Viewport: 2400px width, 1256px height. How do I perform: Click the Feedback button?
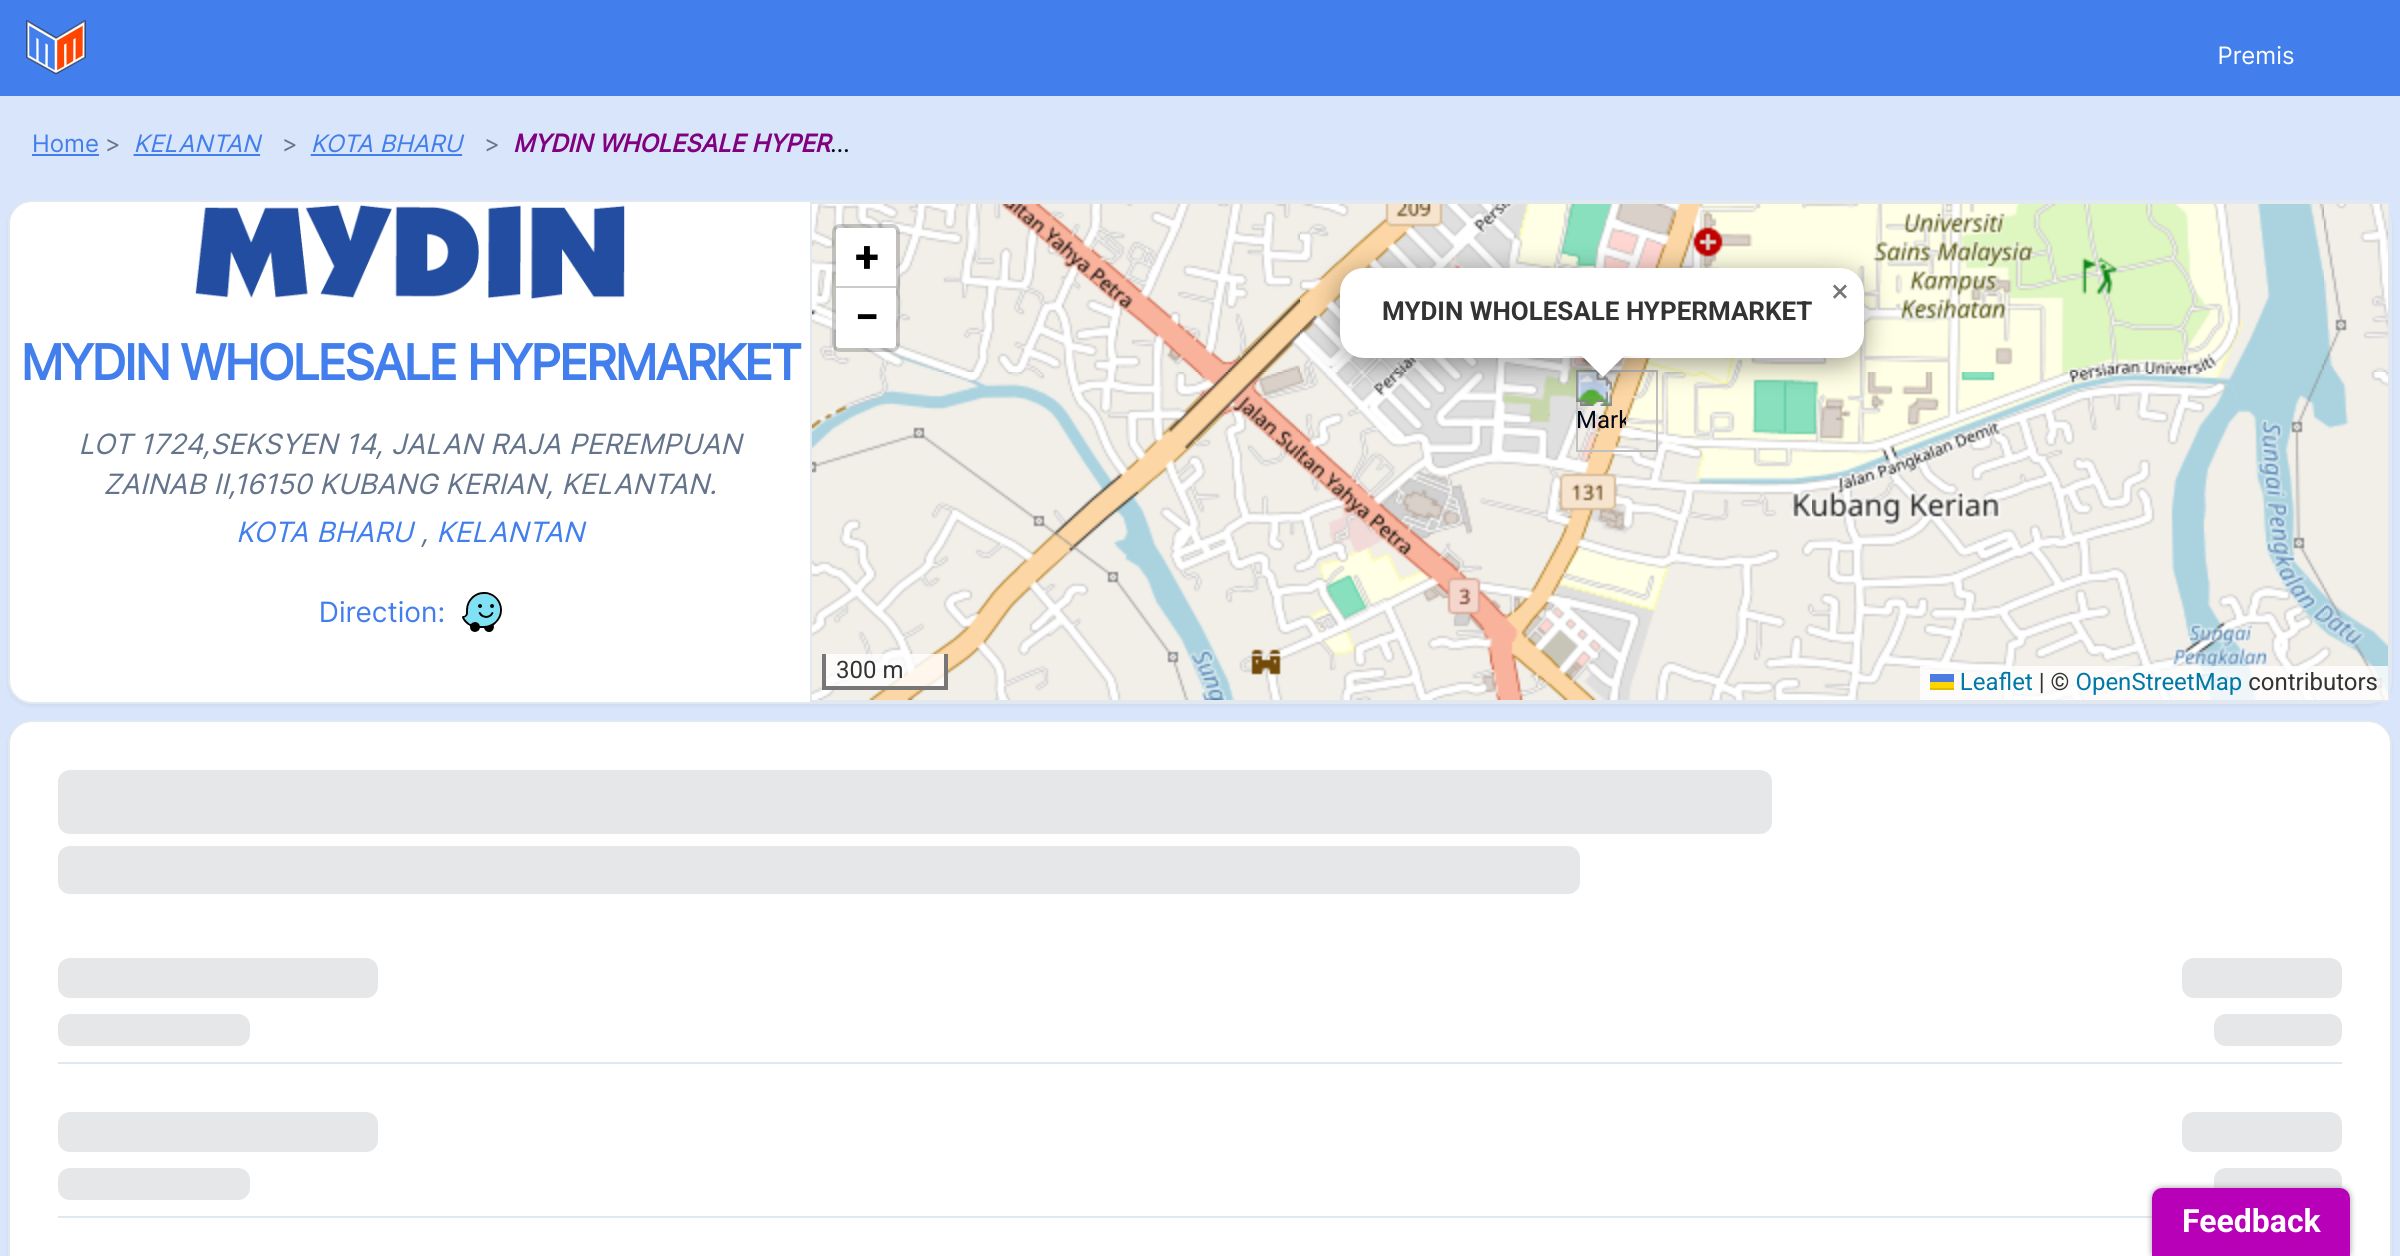2250,1220
